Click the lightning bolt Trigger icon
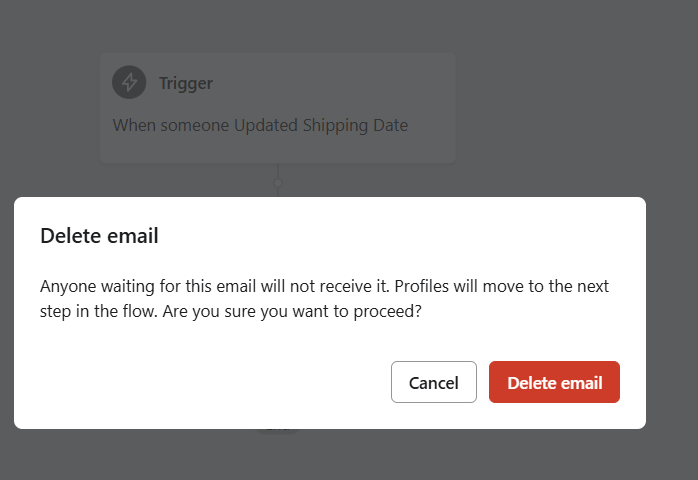698x480 pixels. (x=129, y=82)
